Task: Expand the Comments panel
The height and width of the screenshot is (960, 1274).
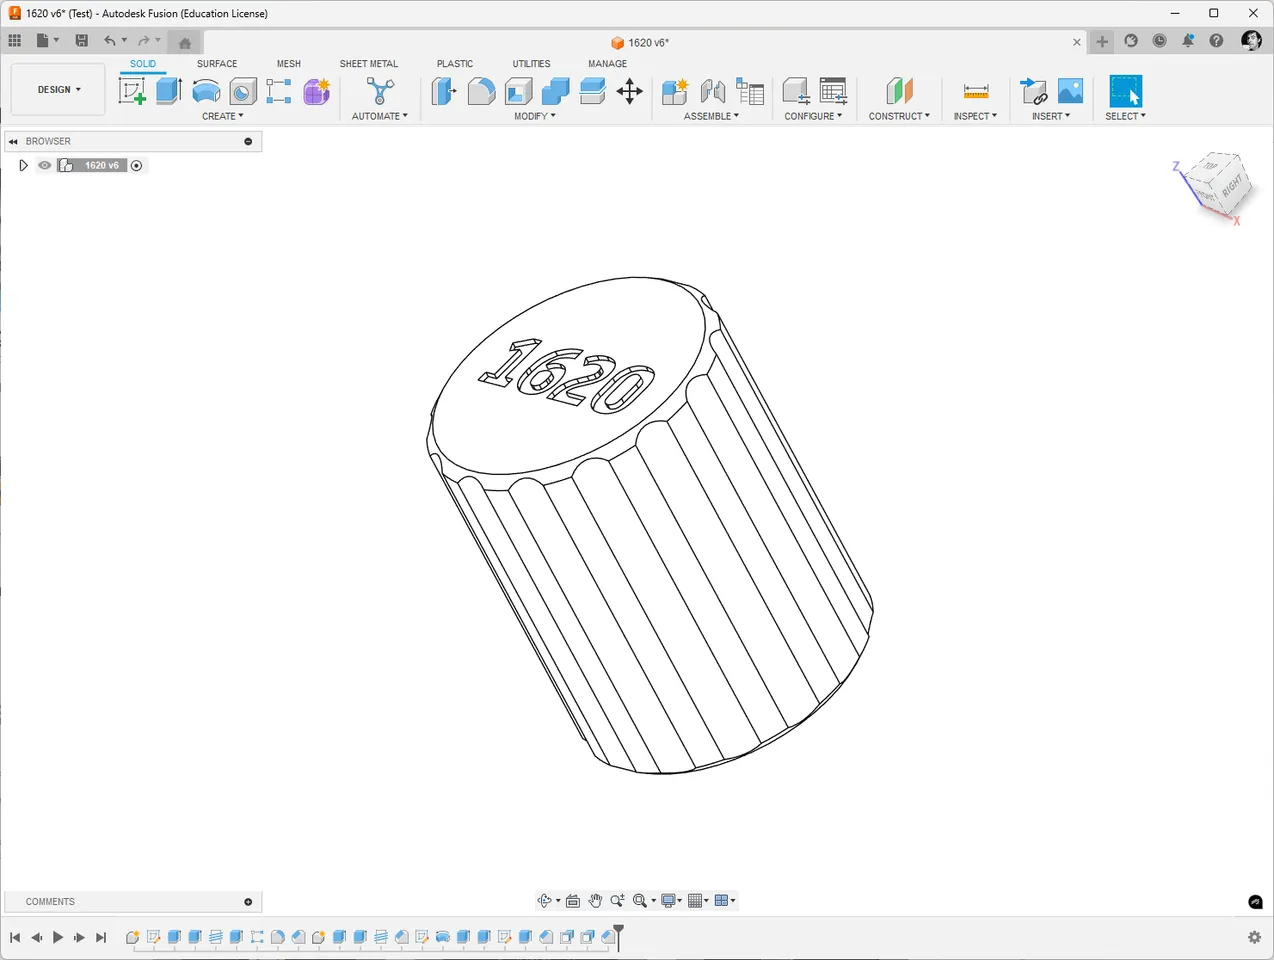Action: (x=247, y=901)
